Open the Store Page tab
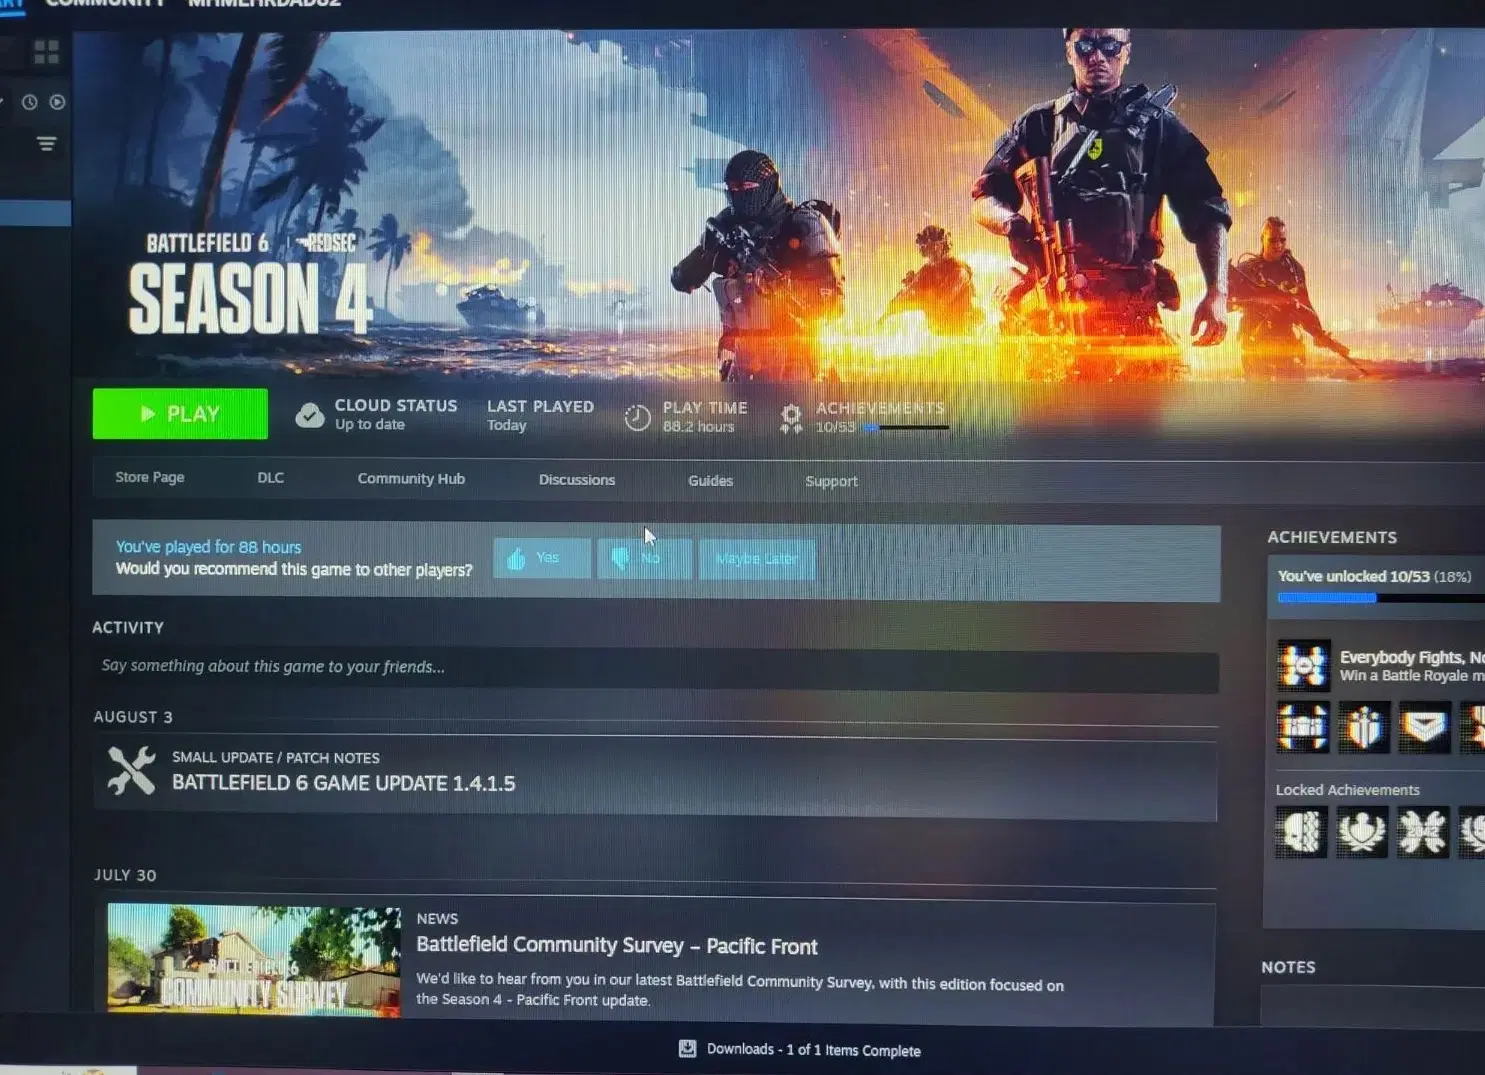This screenshot has width=1485, height=1075. (150, 477)
